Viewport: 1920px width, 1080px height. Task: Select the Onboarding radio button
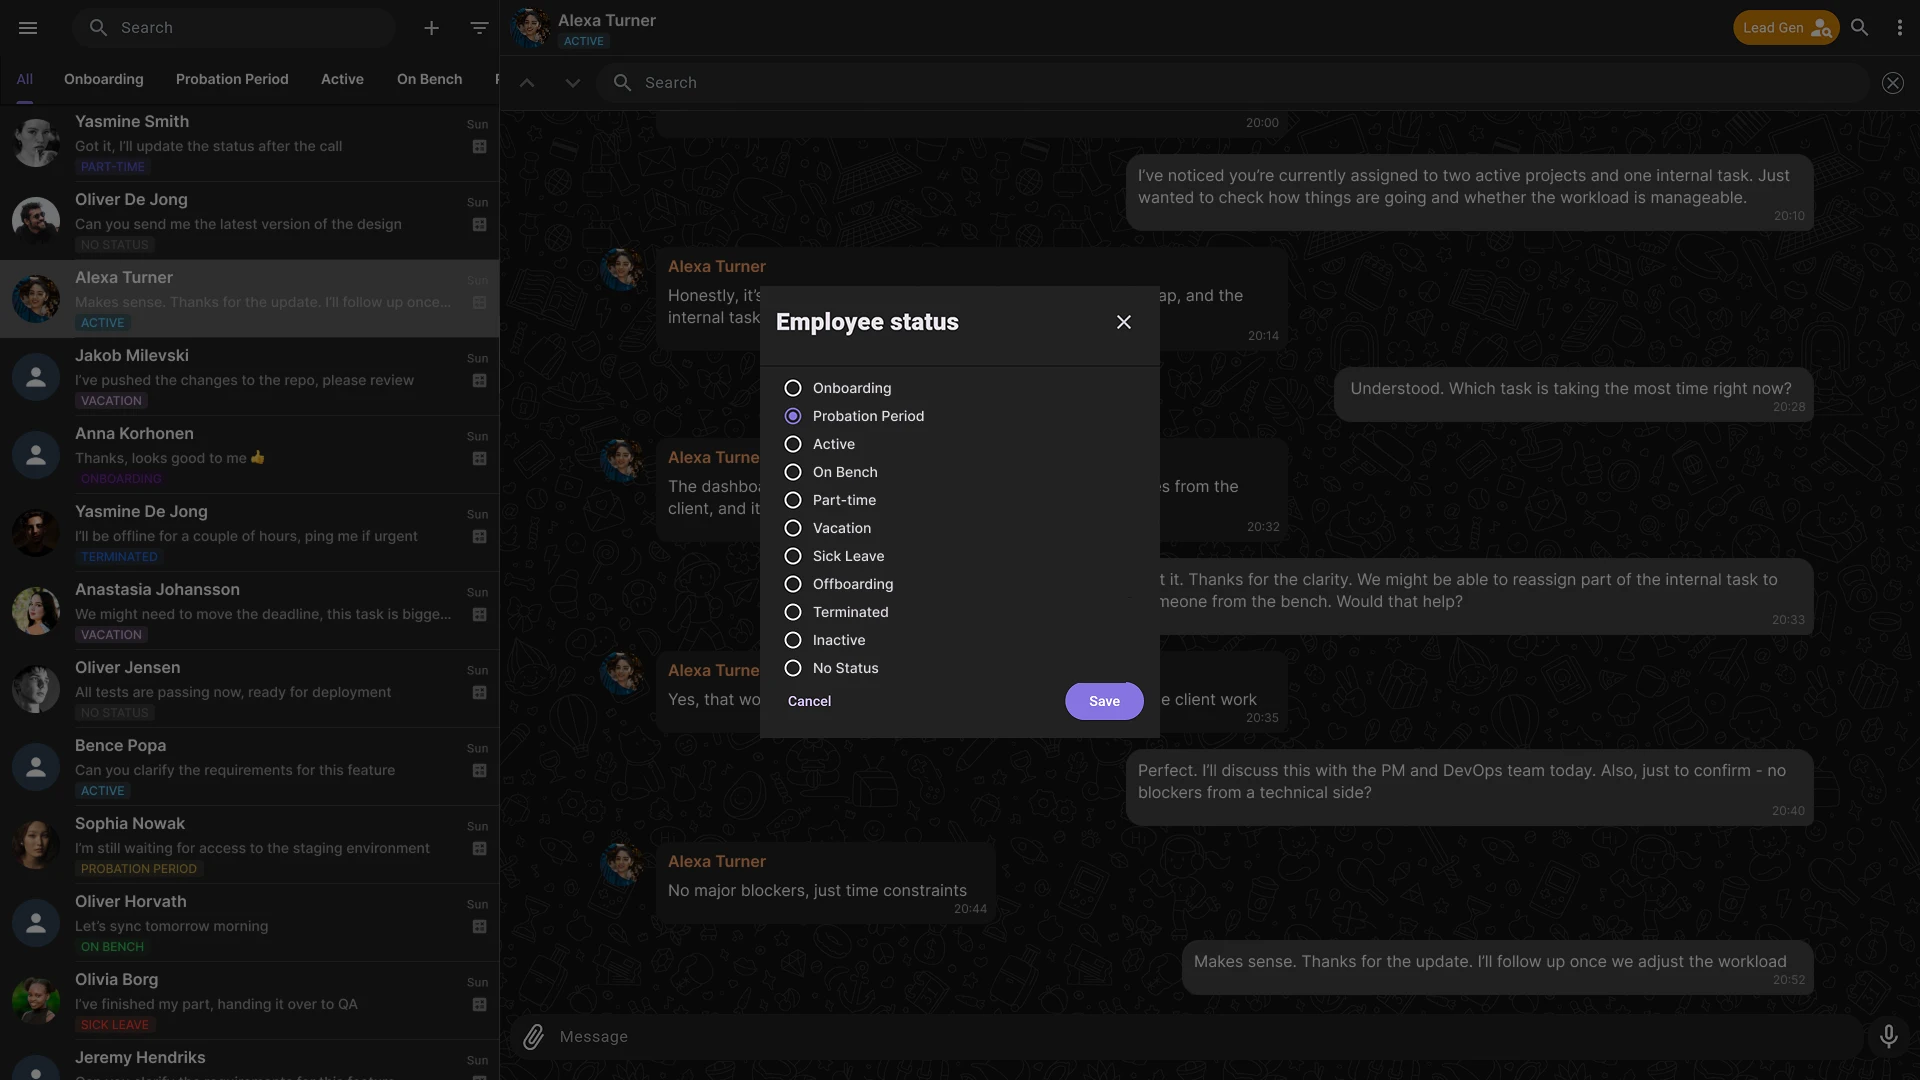(793, 388)
